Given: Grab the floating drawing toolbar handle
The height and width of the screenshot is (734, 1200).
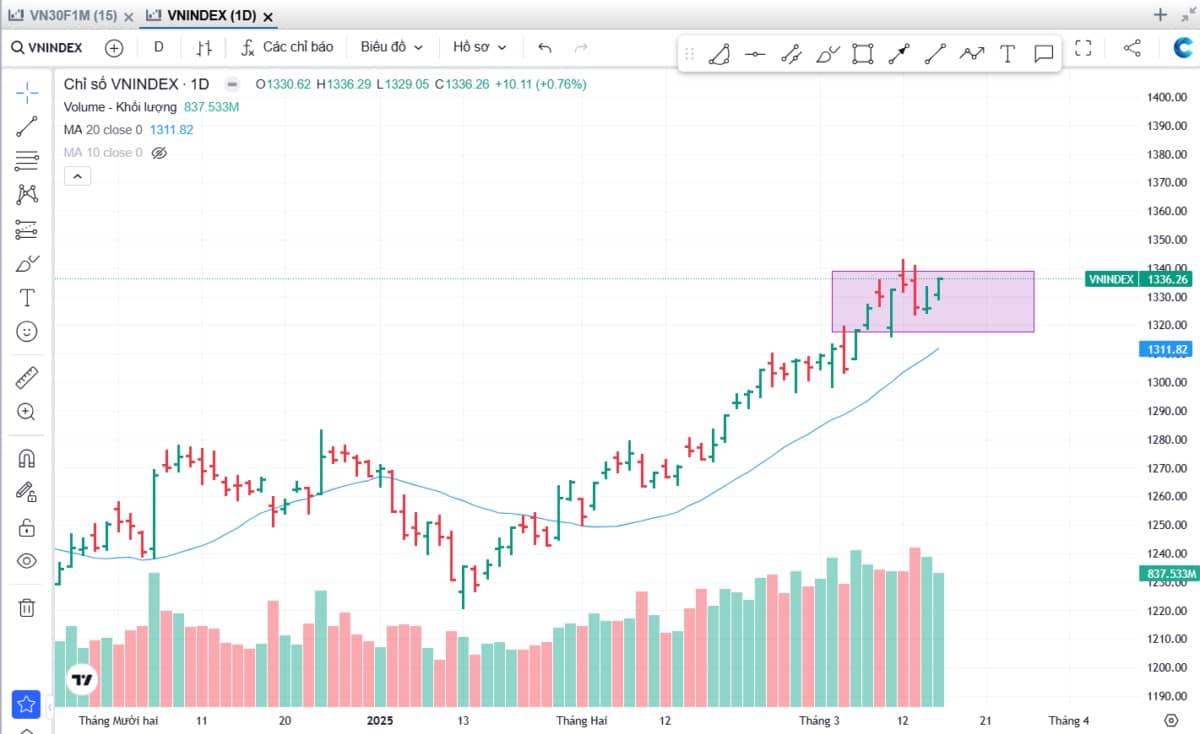Looking at the screenshot, I should 689,54.
